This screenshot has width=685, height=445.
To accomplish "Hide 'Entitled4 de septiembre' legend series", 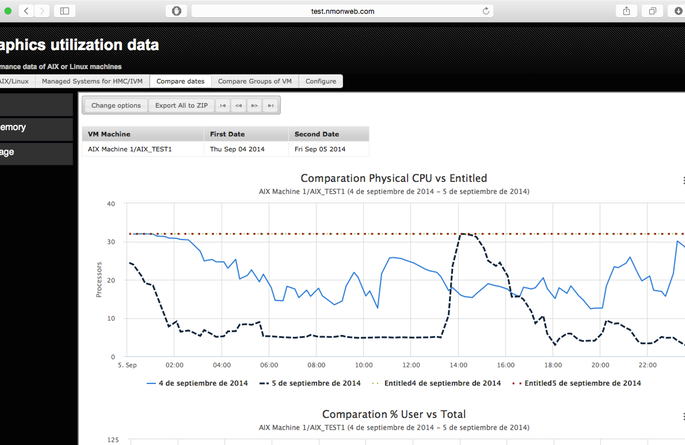I will click(x=436, y=383).
